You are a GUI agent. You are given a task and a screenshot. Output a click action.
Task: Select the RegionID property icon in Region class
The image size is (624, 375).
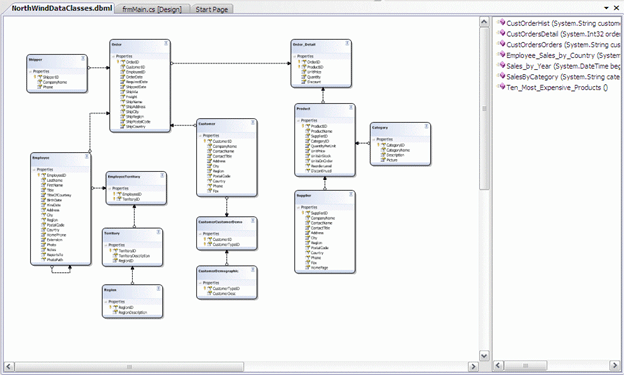coord(115,307)
